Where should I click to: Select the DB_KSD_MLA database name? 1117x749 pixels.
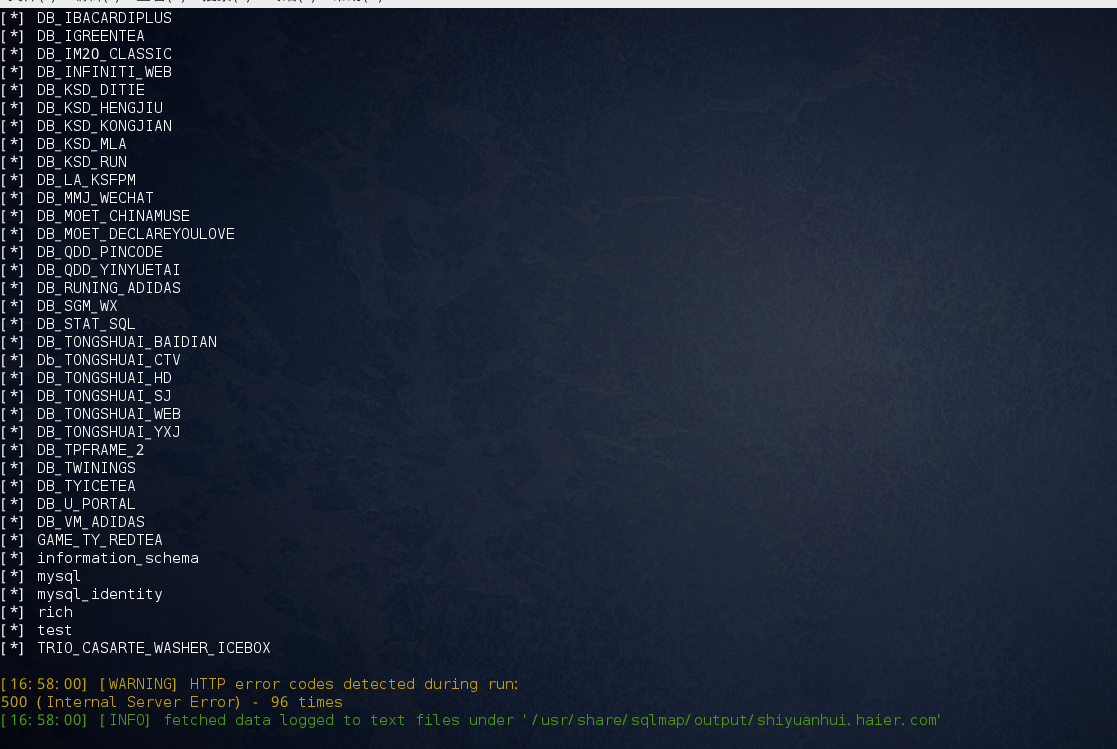pos(82,144)
